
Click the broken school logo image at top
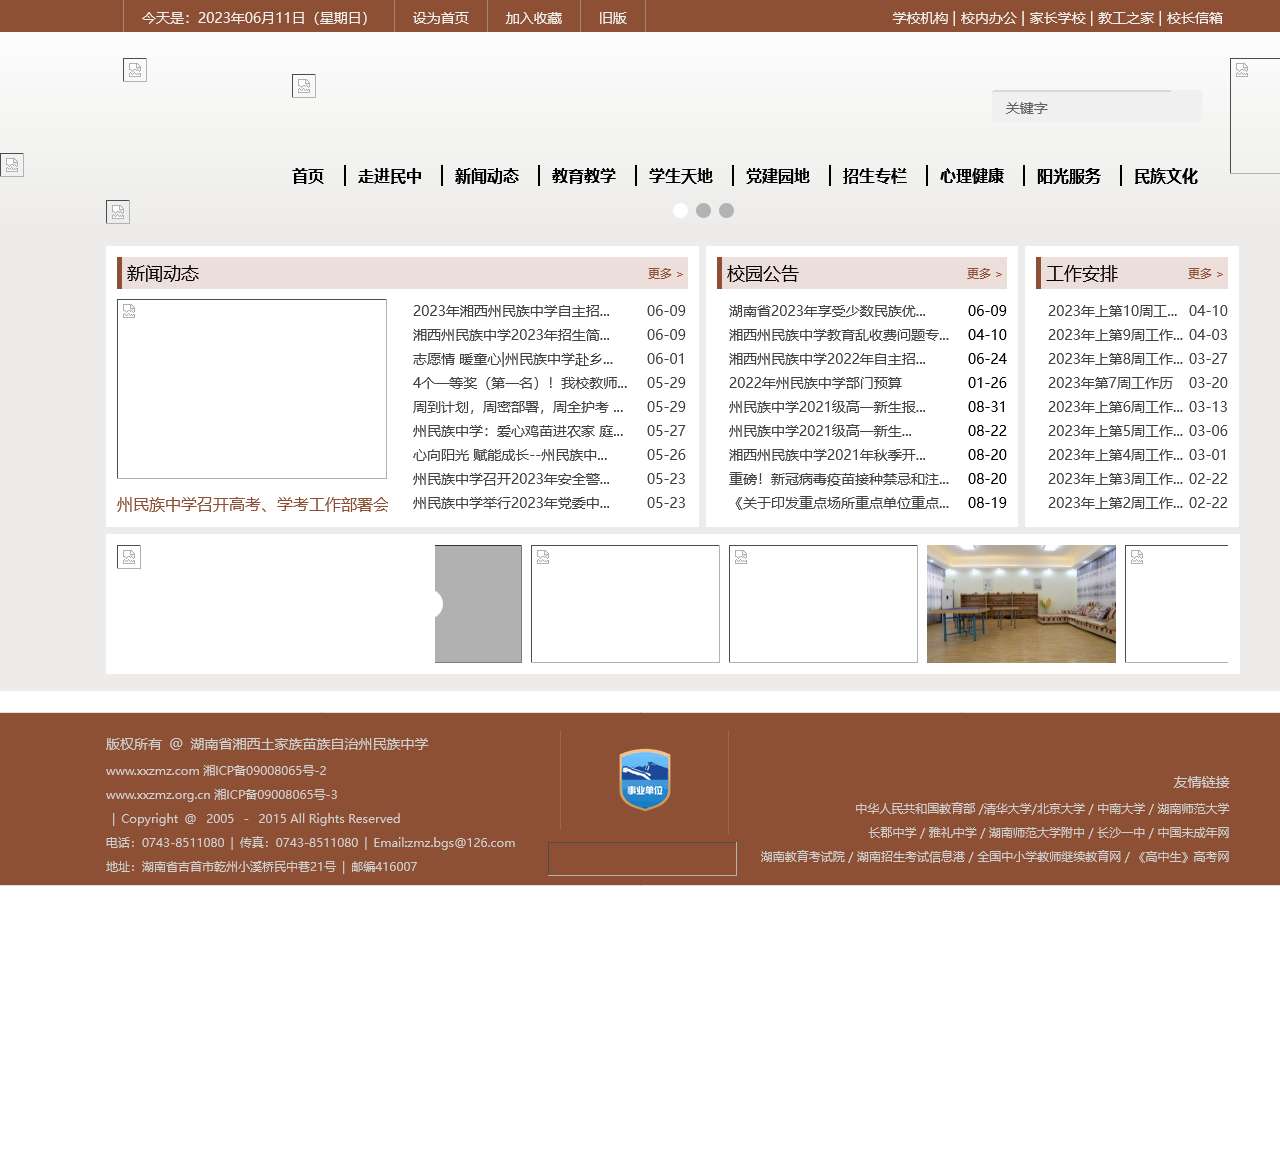(x=135, y=70)
